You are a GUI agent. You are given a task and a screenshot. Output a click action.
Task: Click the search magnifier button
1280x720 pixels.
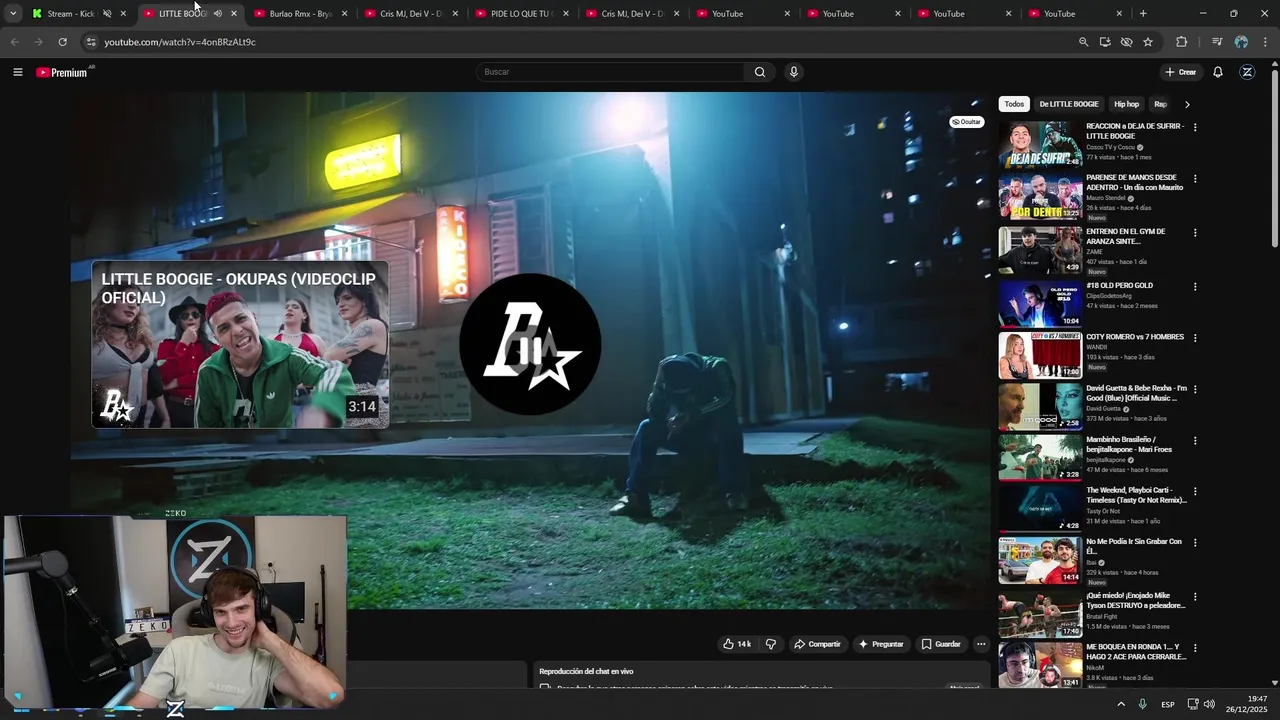pyautogui.click(x=759, y=72)
